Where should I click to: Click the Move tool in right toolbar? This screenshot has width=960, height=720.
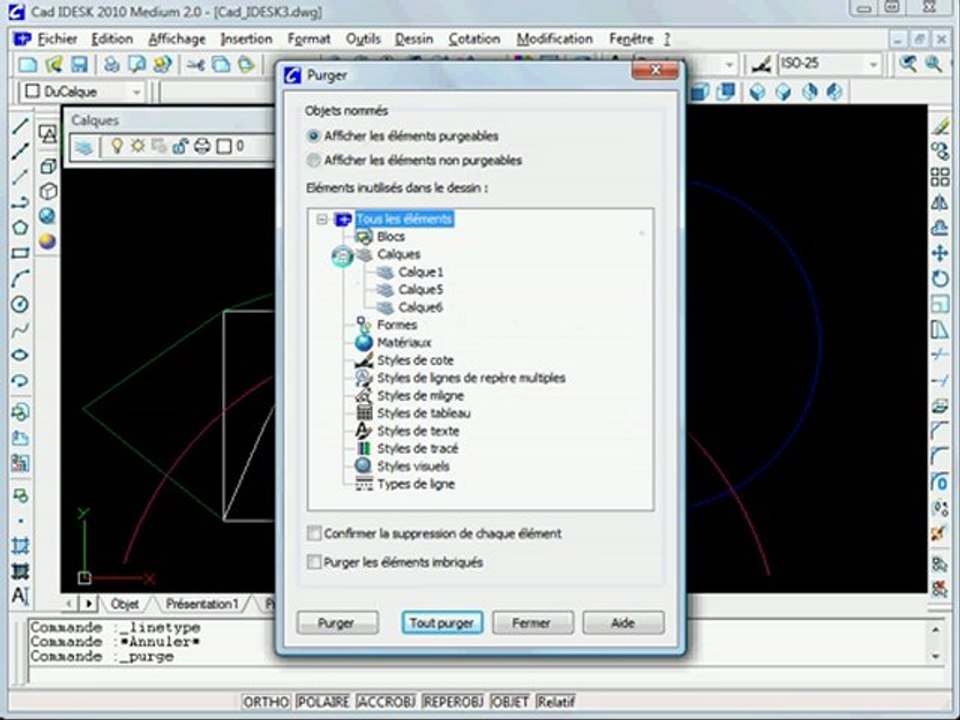[940, 253]
